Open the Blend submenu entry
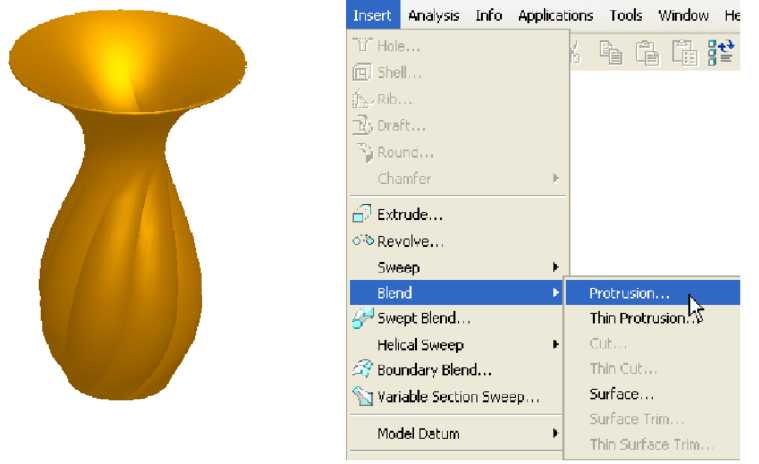 click(456, 293)
